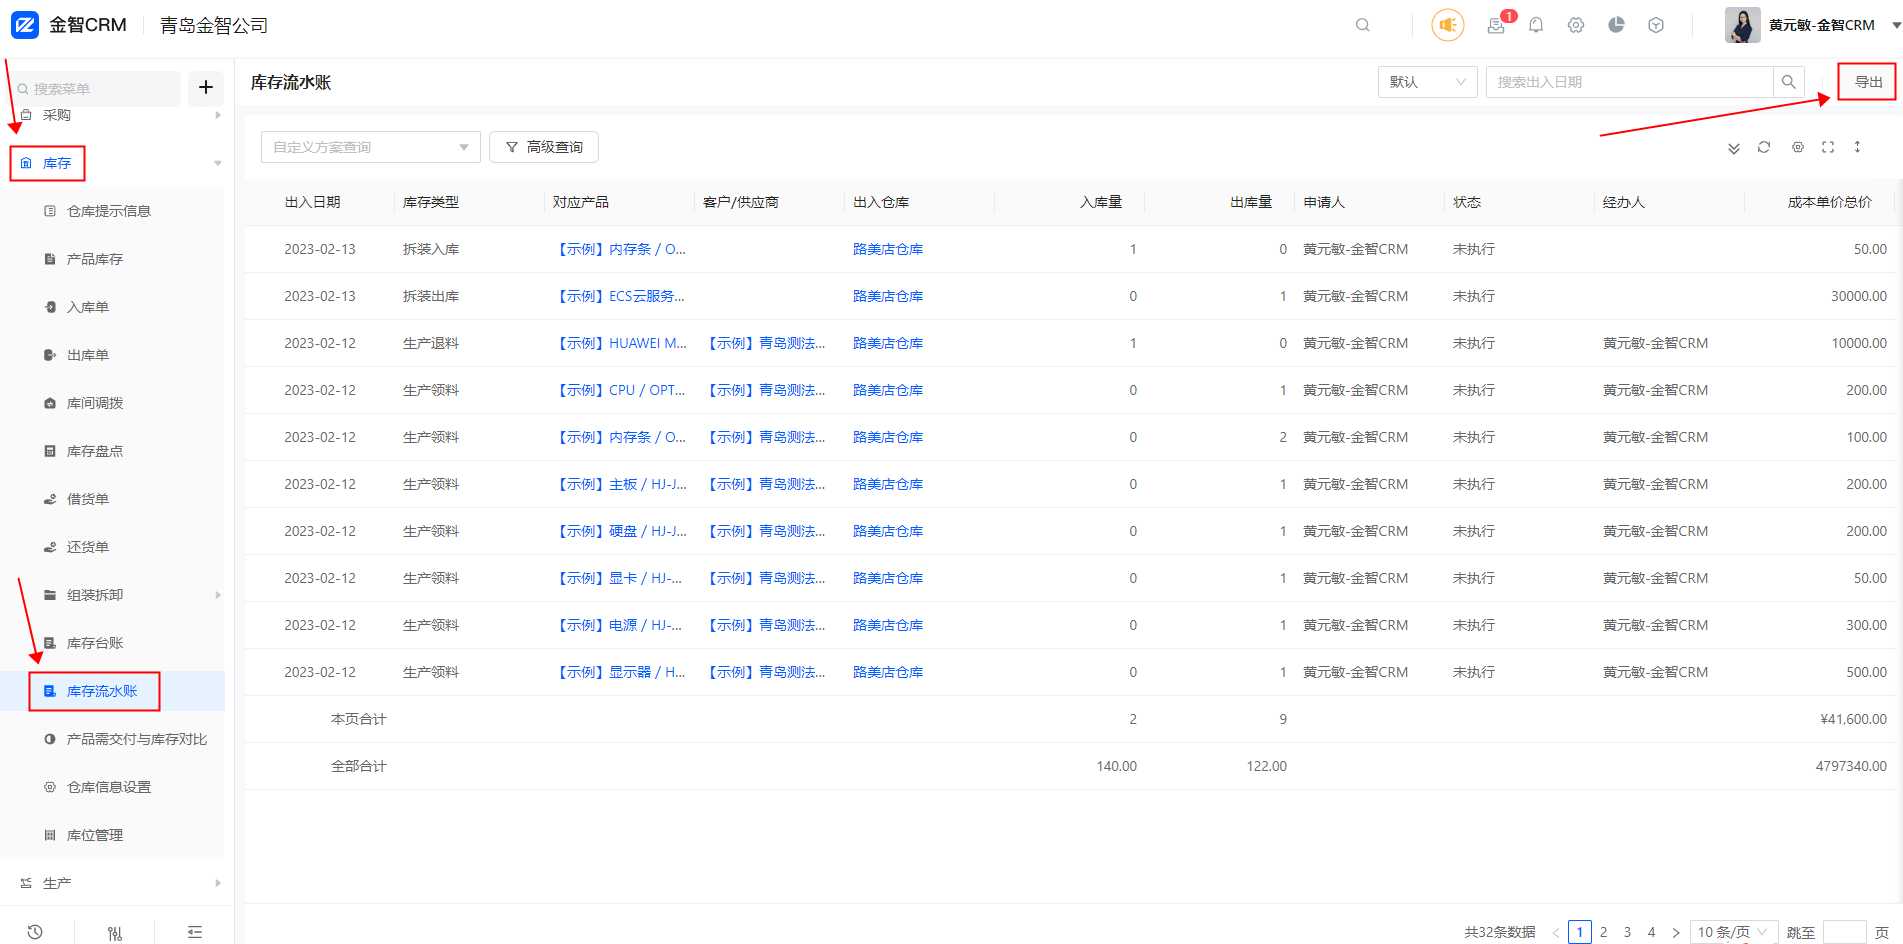Image resolution: width=1903 pixels, height=944 pixels.
Task: Open product link 【示例】HUAWEI M...
Action: (x=620, y=343)
